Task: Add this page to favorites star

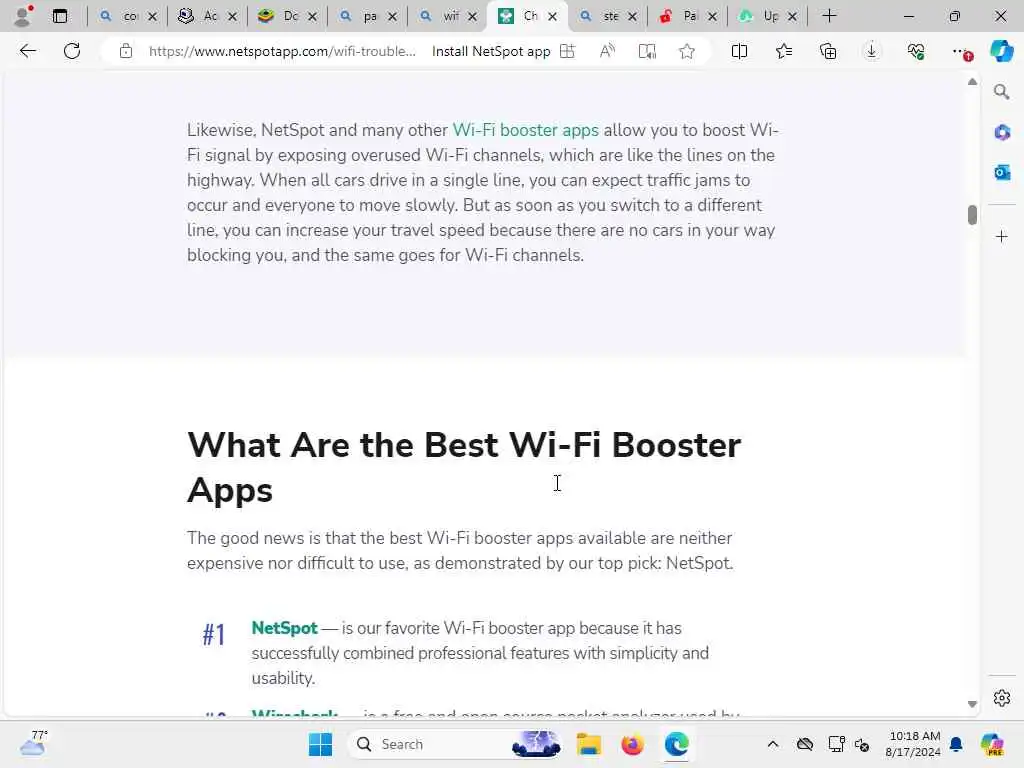Action: (x=686, y=51)
